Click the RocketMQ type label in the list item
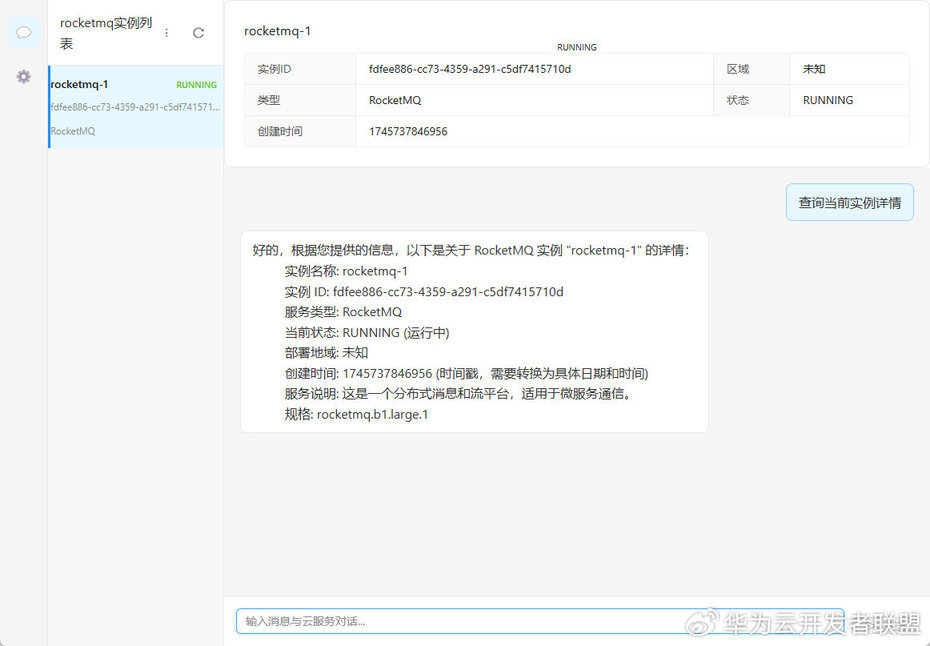The height and width of the screenshot is (646, 930). (73, 131)
